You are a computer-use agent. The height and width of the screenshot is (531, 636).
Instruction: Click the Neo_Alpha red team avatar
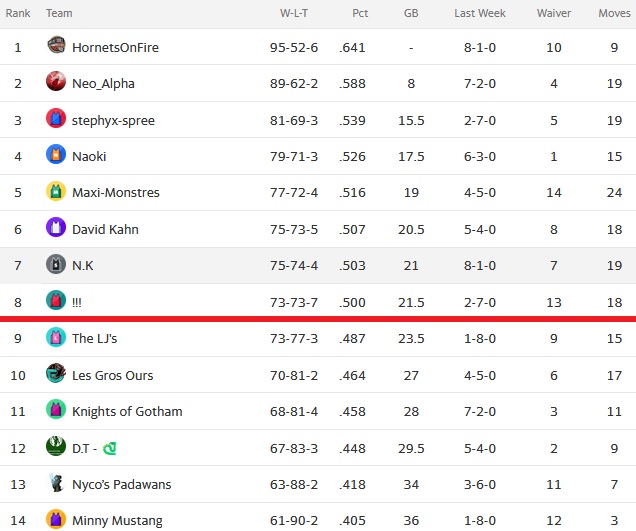coord(56,81)
